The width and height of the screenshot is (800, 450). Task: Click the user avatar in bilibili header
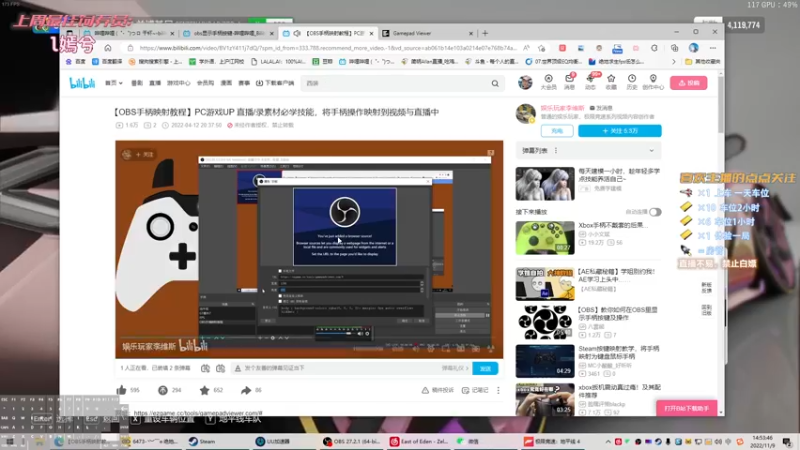[x=525, y=82]
